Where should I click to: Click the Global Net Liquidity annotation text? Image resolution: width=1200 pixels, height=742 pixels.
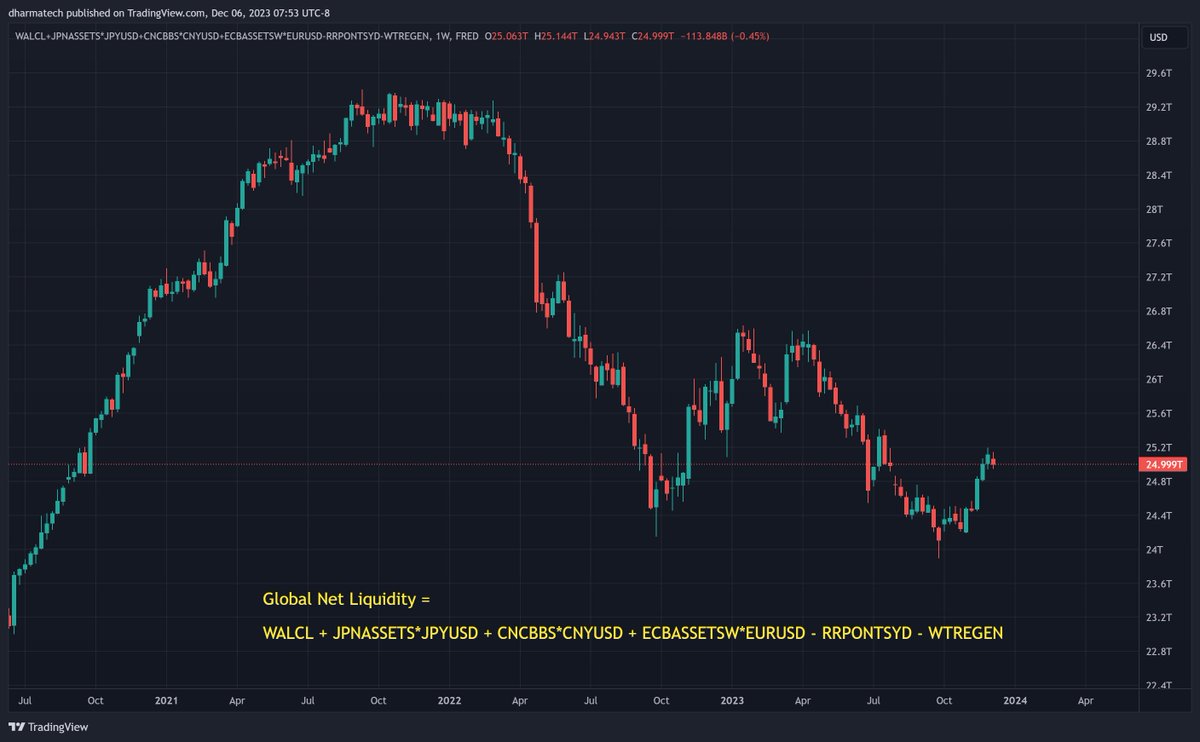click(x=345, y=598)
